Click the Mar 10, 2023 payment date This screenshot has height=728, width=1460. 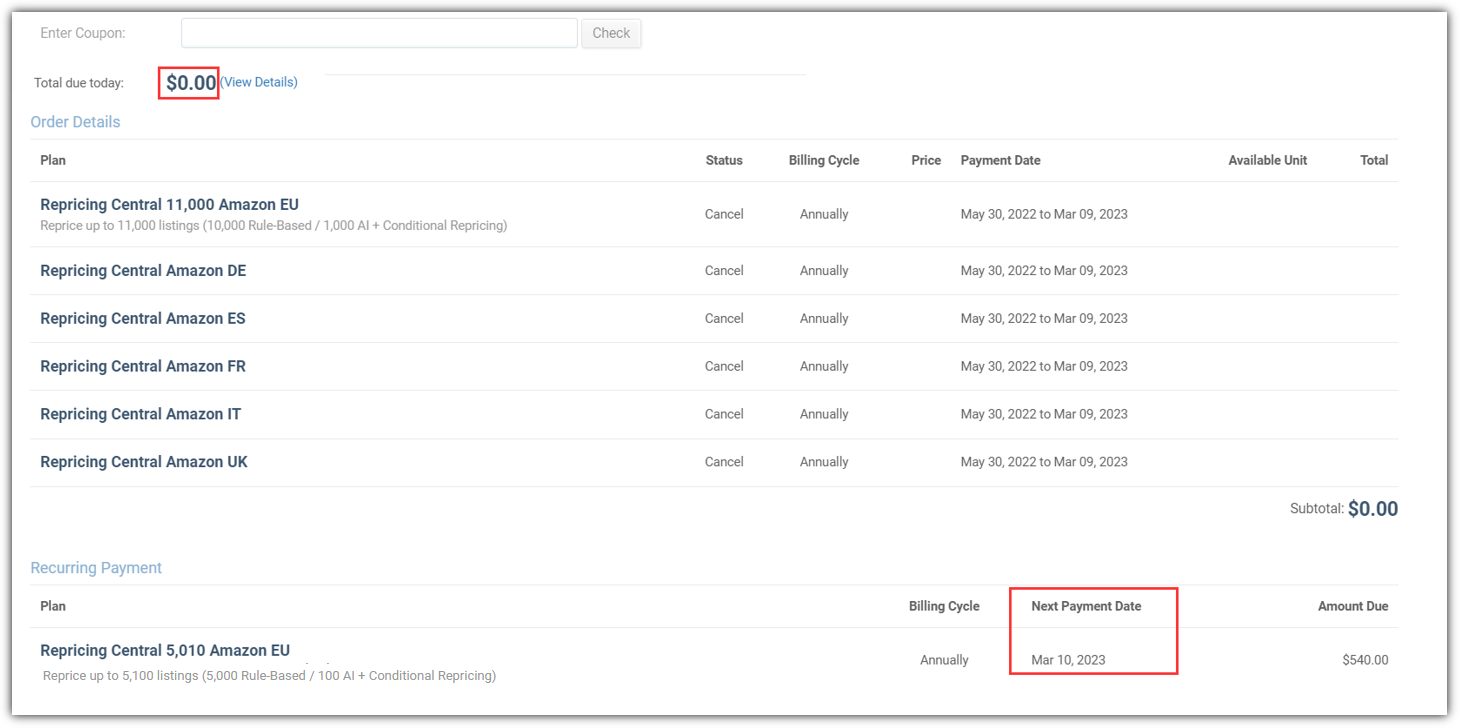pos(1068,660)
